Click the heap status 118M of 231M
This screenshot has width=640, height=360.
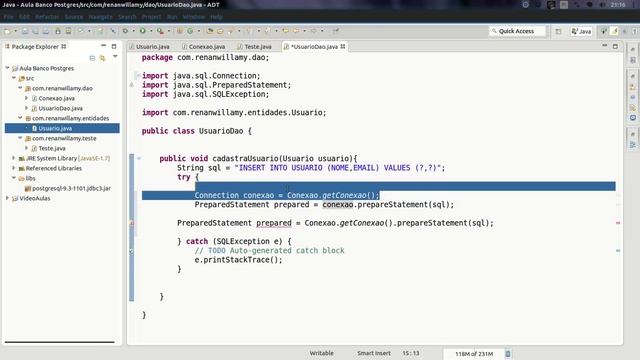[473, 354]
